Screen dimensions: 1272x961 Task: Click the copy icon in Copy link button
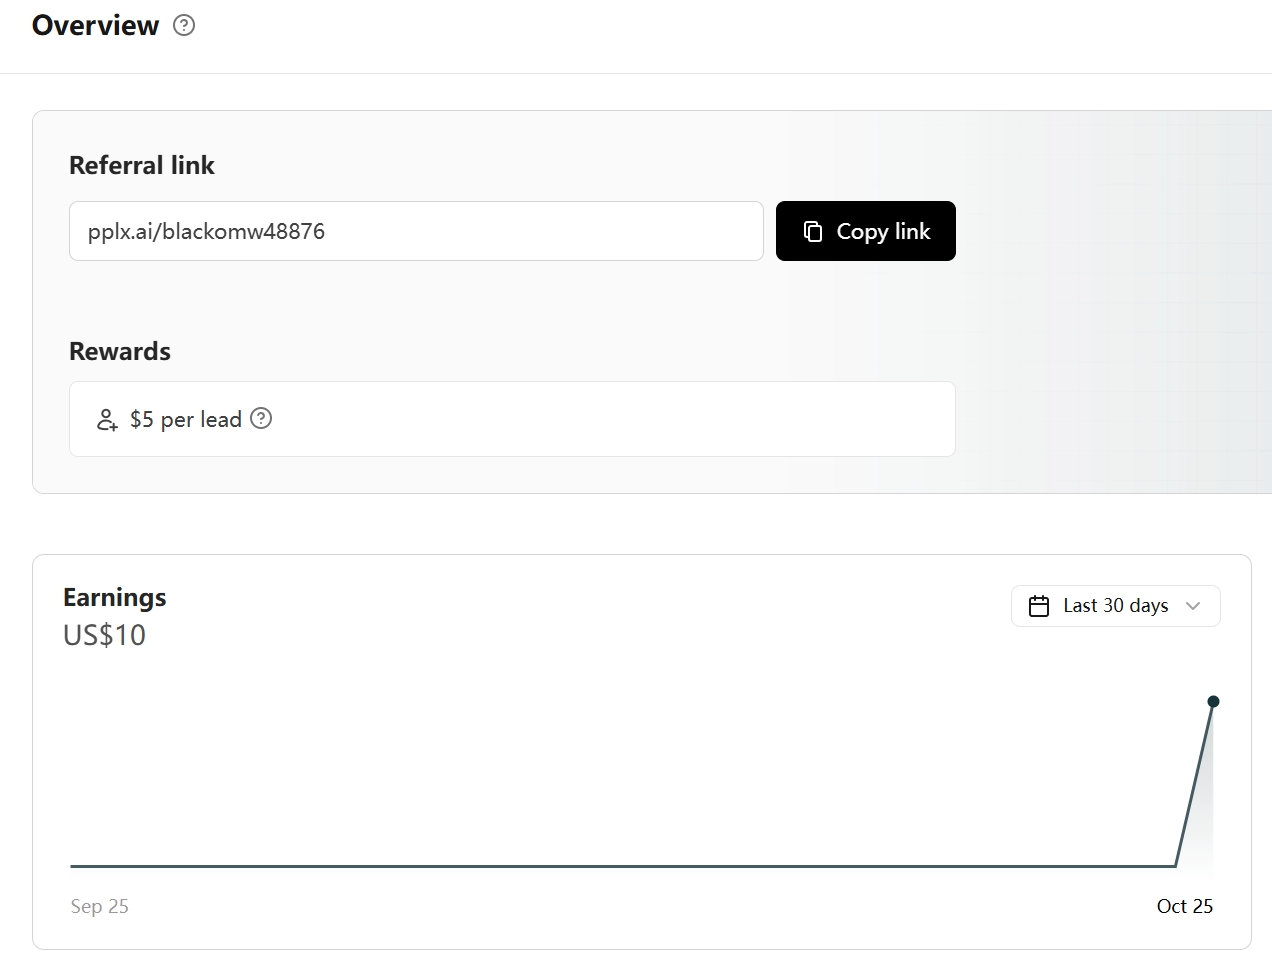coord(813,231)
